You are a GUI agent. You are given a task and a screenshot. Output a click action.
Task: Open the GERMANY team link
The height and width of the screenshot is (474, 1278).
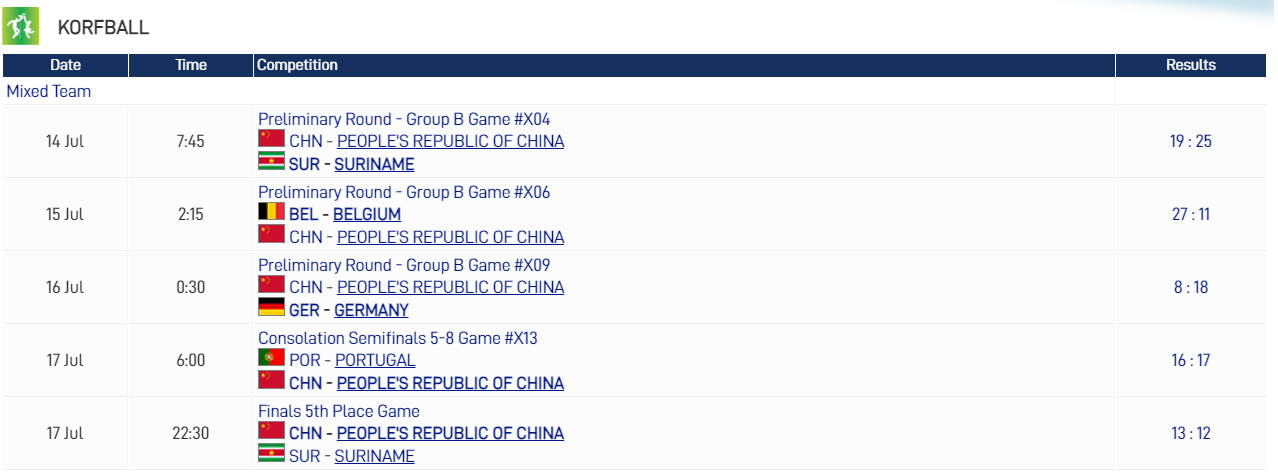(371, 310)
